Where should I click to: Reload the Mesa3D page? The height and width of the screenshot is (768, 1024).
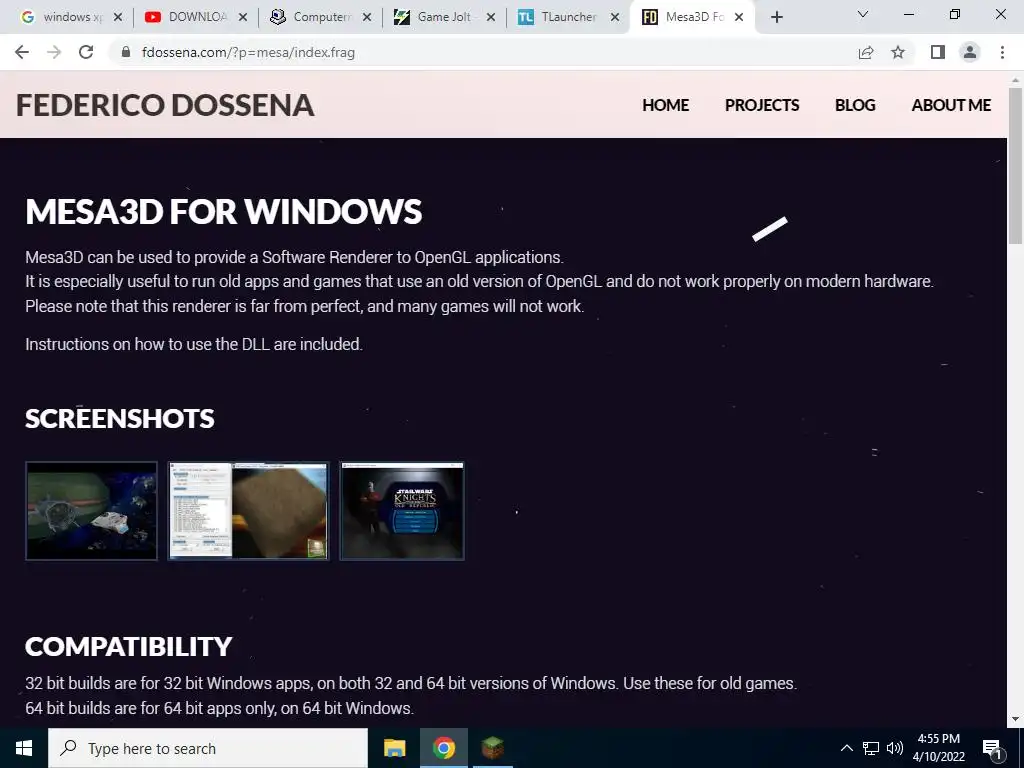[86, 52]
